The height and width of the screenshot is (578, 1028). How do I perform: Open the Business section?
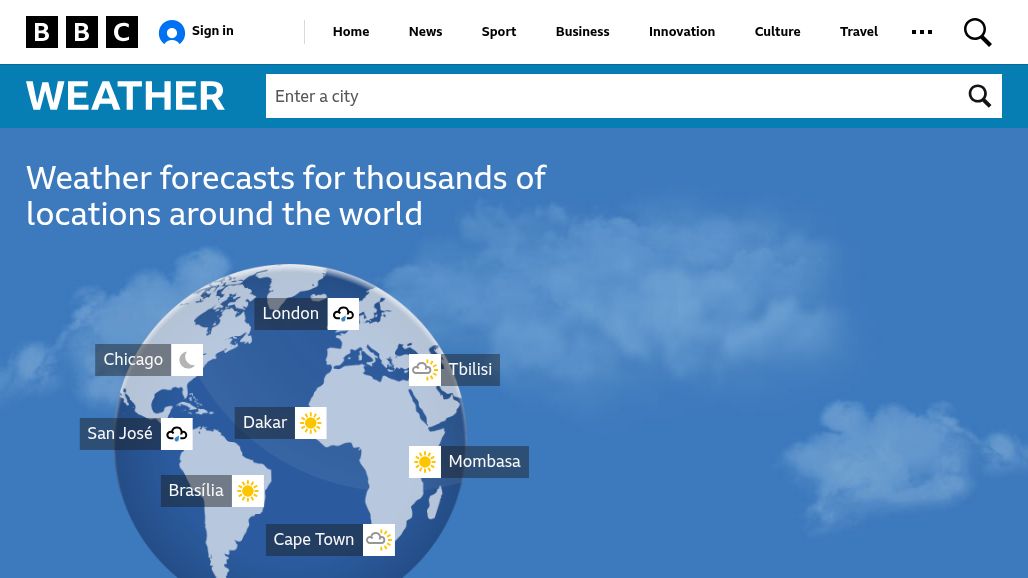click(x=582, y=32)
